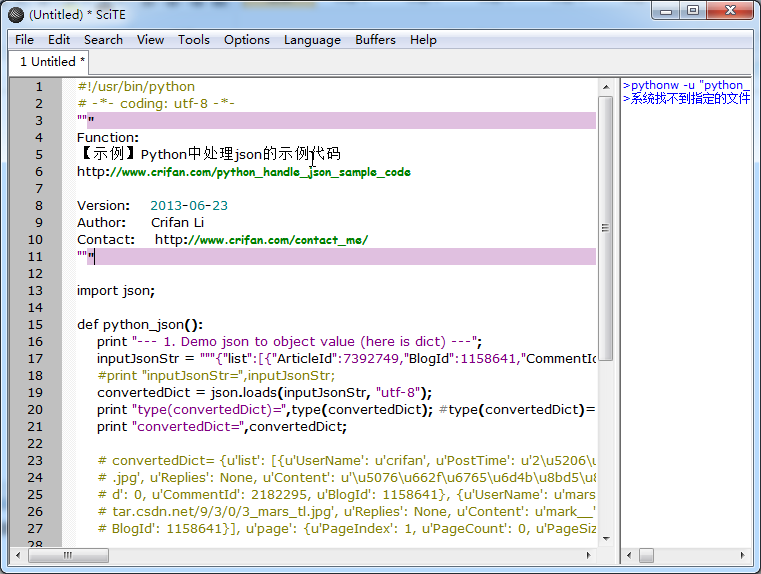The image size is (761, 574).
Task: Click the editor's vertical scrollbar thumb
Action: pyautogui.click(x=605, y=230)
